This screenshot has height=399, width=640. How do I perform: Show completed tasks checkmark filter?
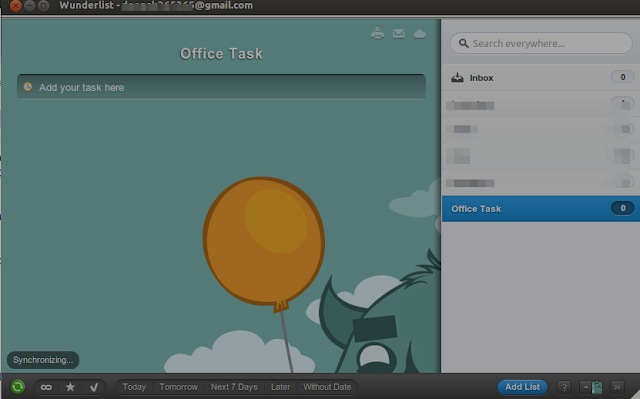coord(94,387)
